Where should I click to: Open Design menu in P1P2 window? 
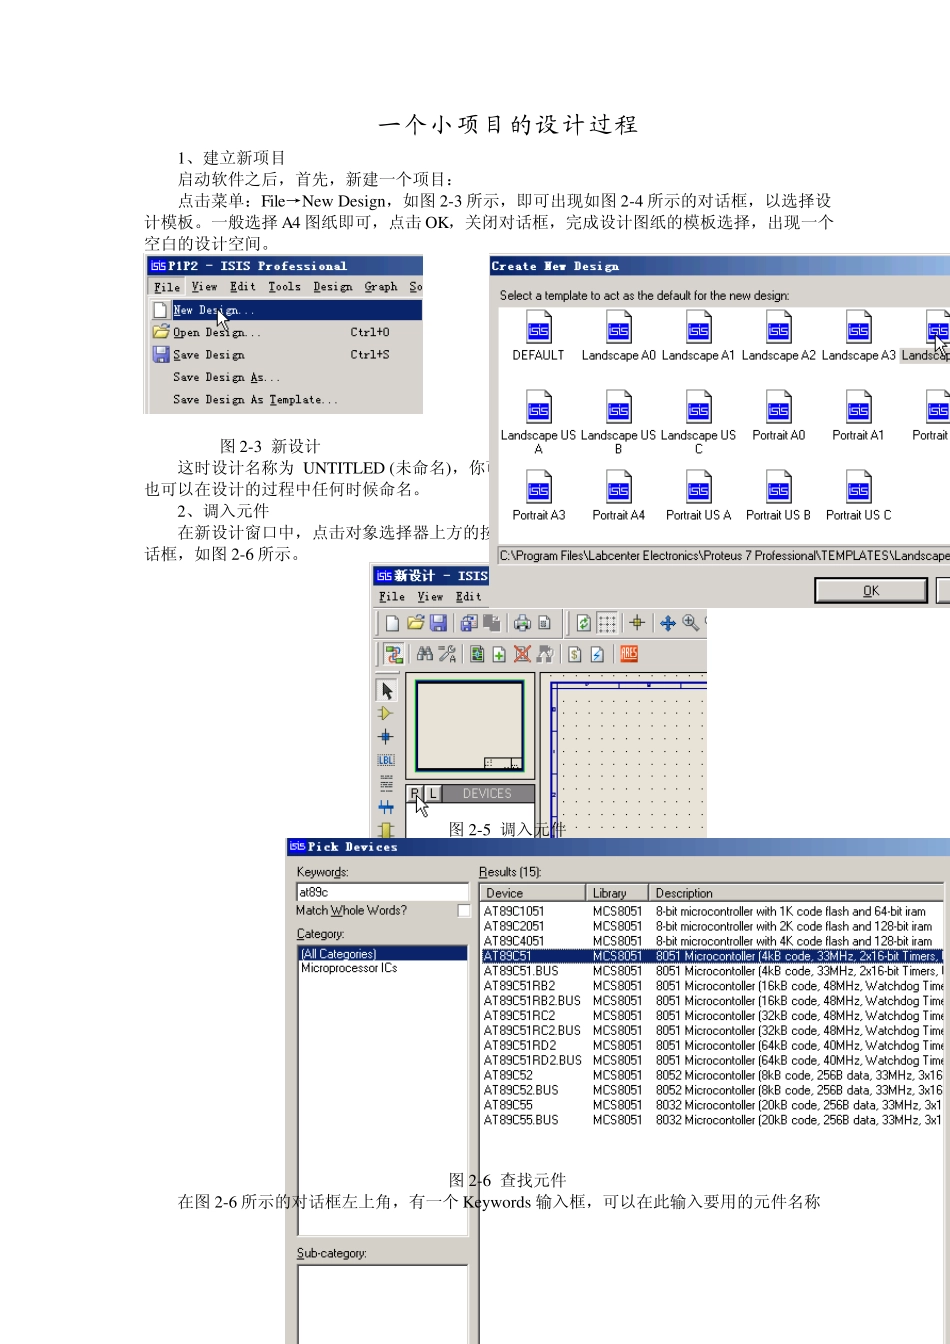(x=332, y=287)
